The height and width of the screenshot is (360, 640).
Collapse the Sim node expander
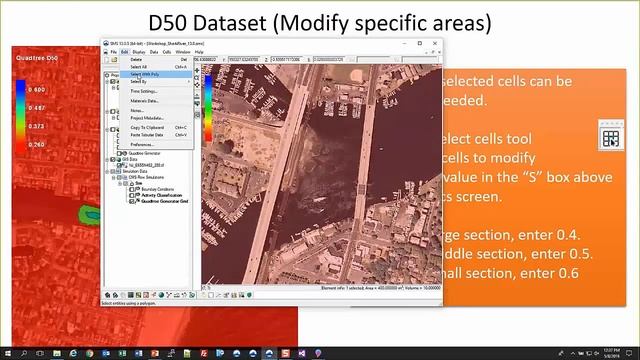[120, 184]
